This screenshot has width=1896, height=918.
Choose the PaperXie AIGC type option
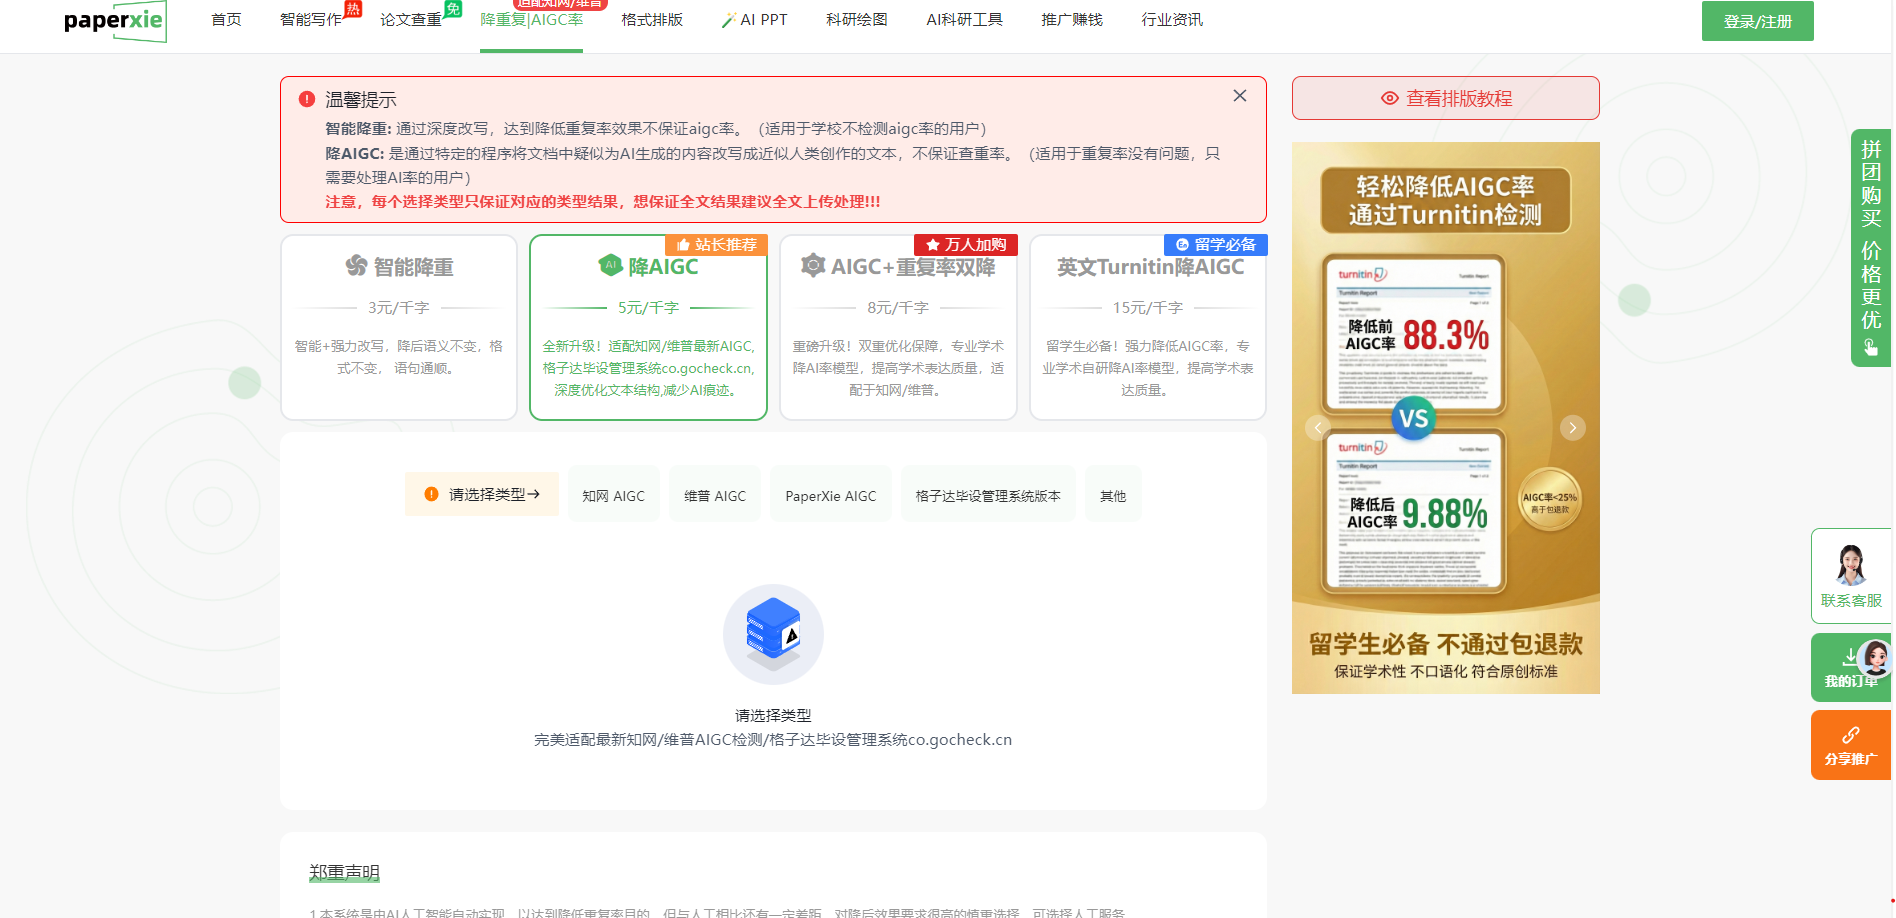coord(831,495)
